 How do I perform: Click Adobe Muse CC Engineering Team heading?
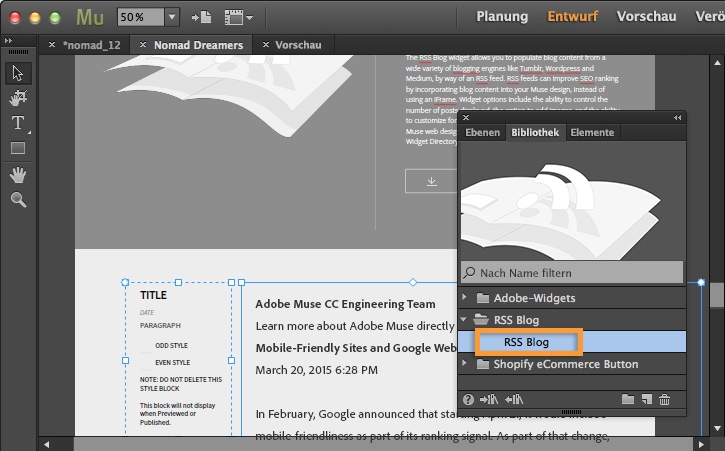[345, 304]
